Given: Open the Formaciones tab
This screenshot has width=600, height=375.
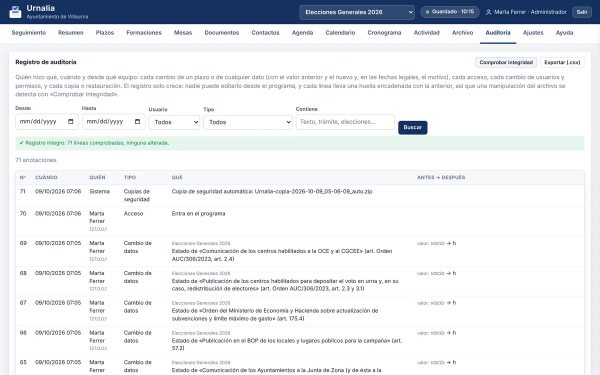Looking at the screenshot, I should point(144,33).
